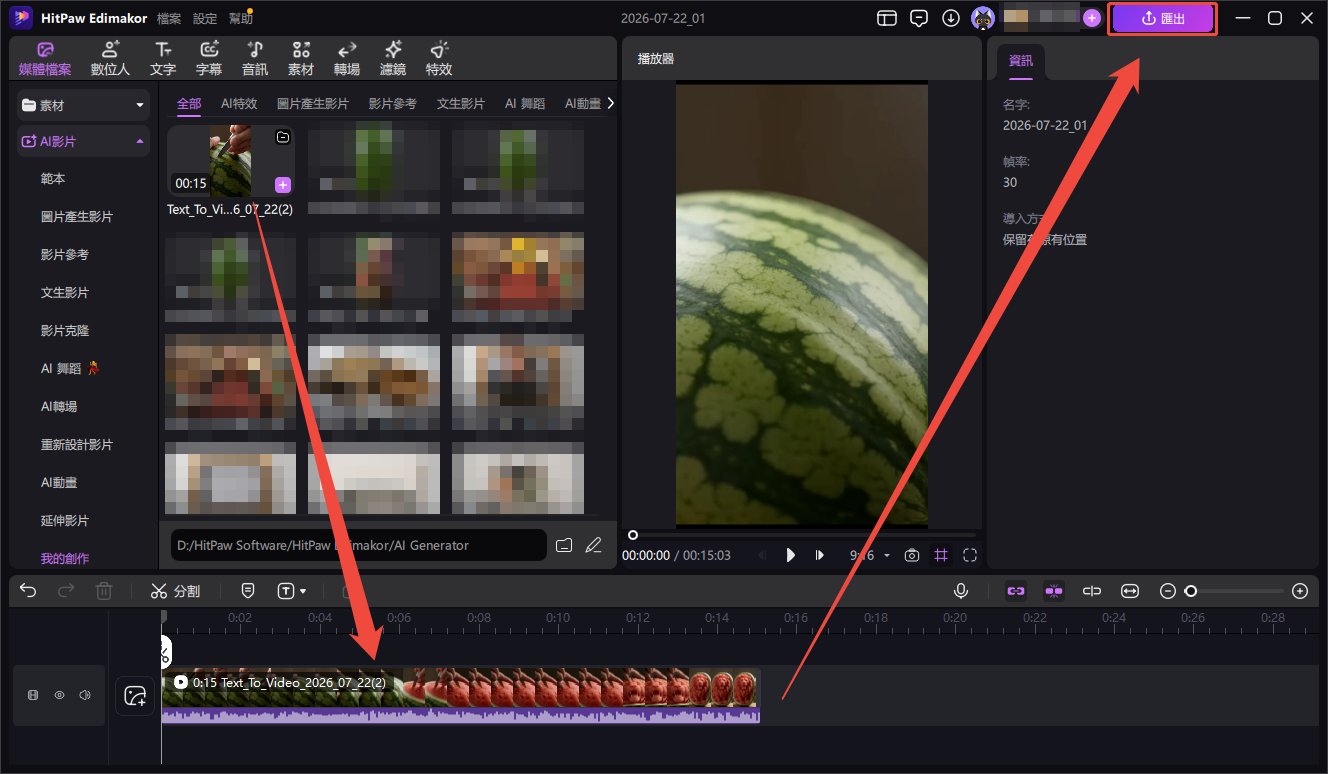Viewport: 1328px width, 774px height.
Task: Click zoom-in plus on timeline
Action: 1300,591
